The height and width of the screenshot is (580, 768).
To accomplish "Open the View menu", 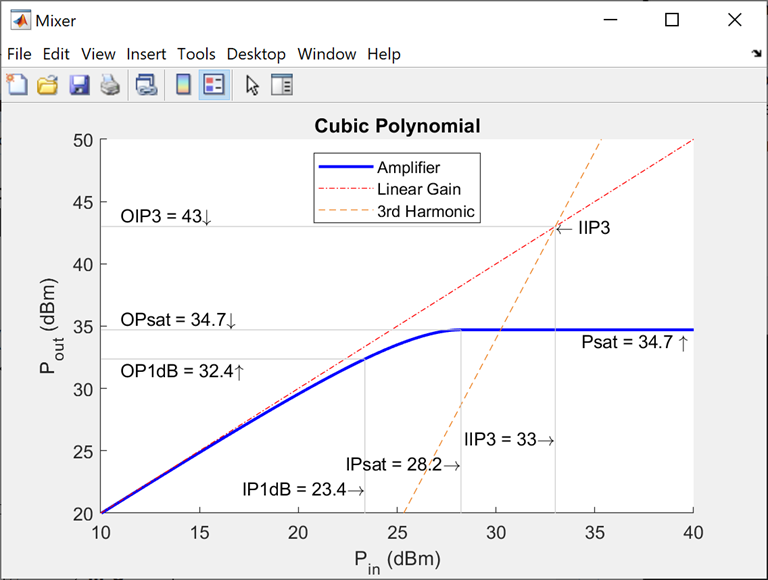I will (x=98, y=54).
